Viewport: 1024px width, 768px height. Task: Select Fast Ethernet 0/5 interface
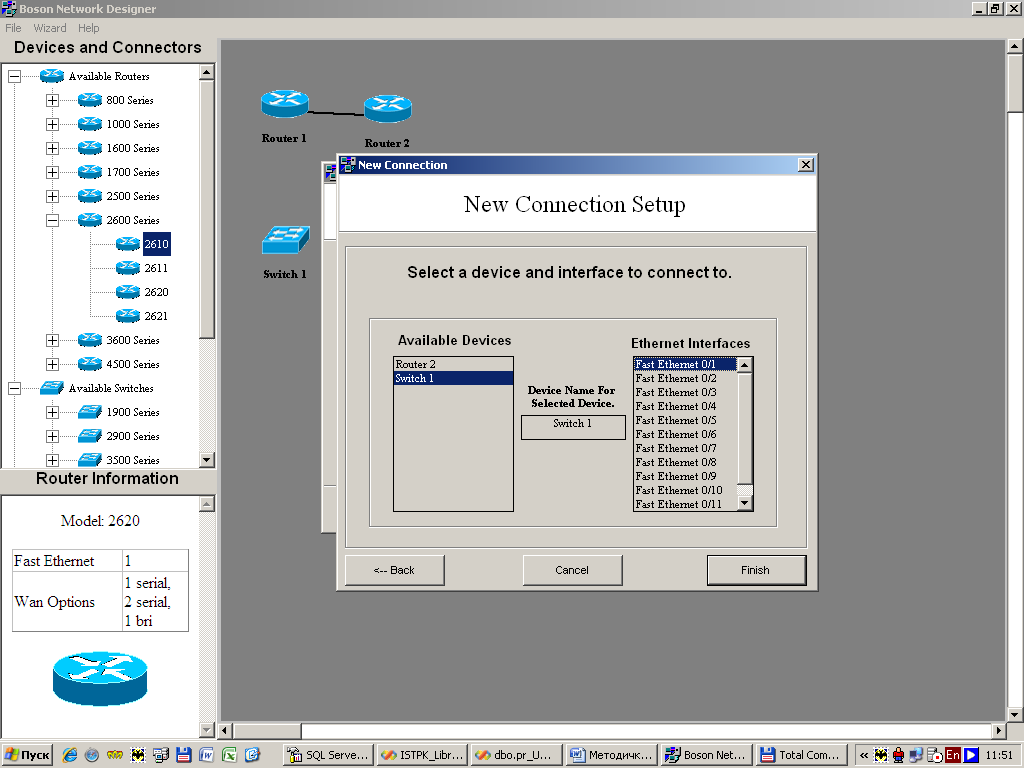(685, 420)
